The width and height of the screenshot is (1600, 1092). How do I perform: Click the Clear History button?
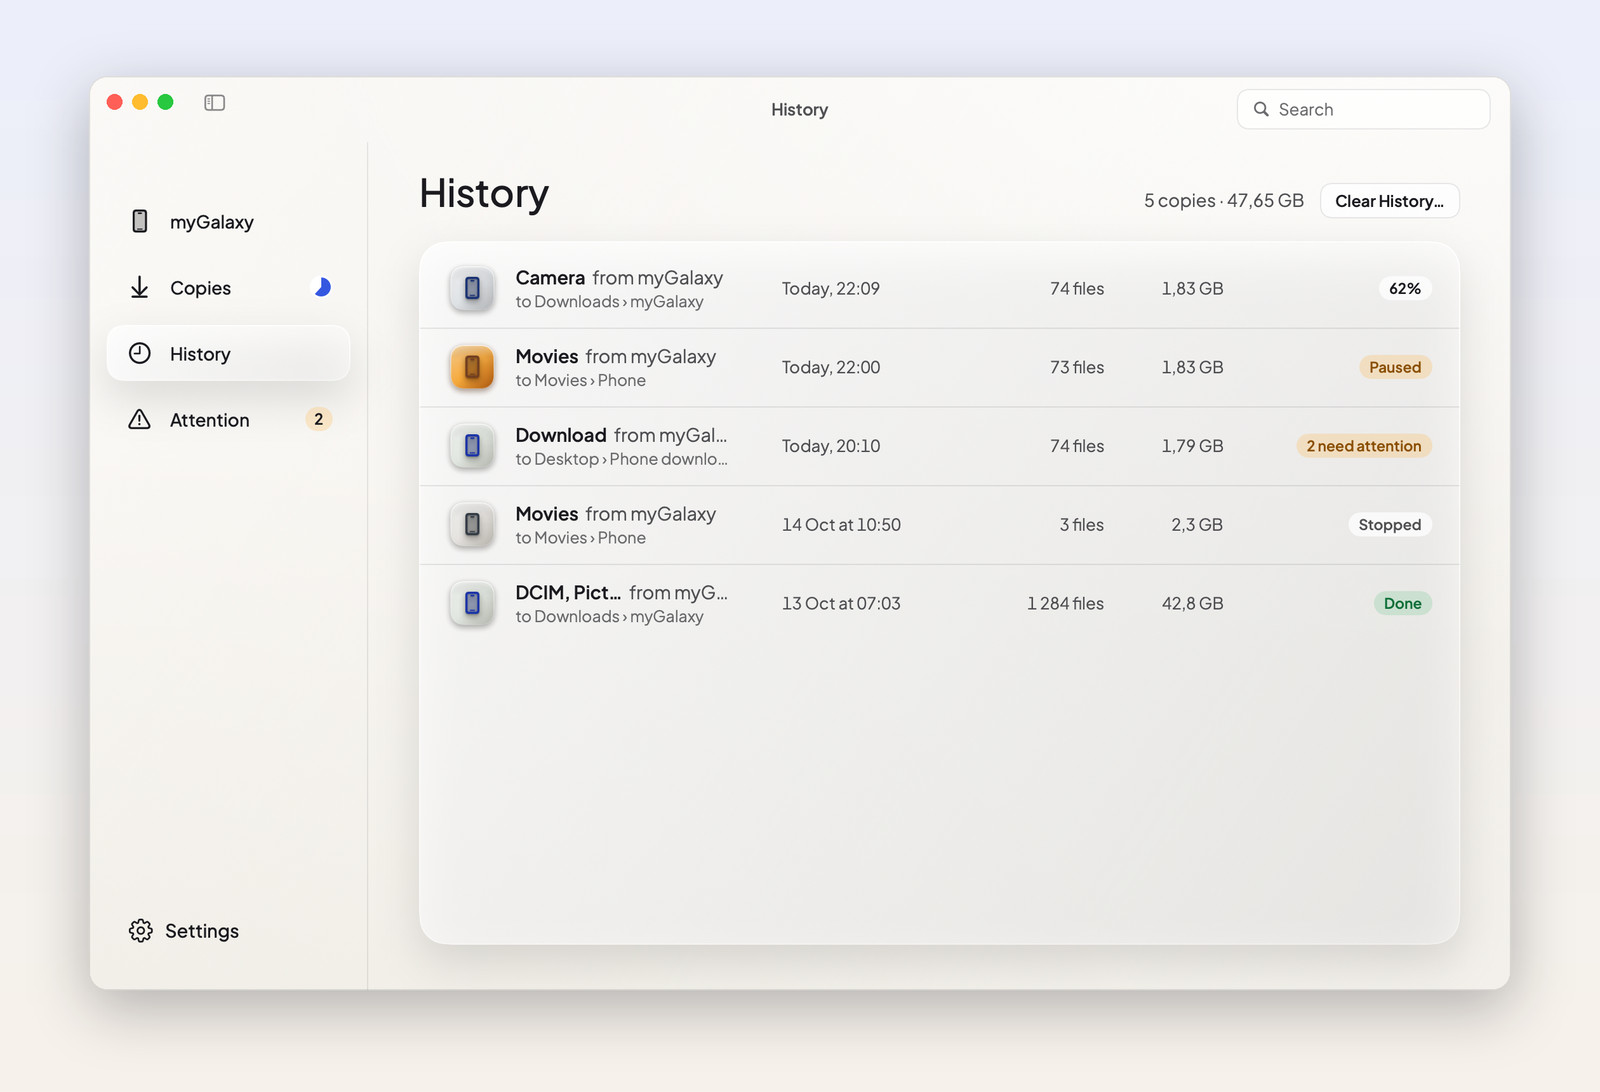(x=1389, y=201)
